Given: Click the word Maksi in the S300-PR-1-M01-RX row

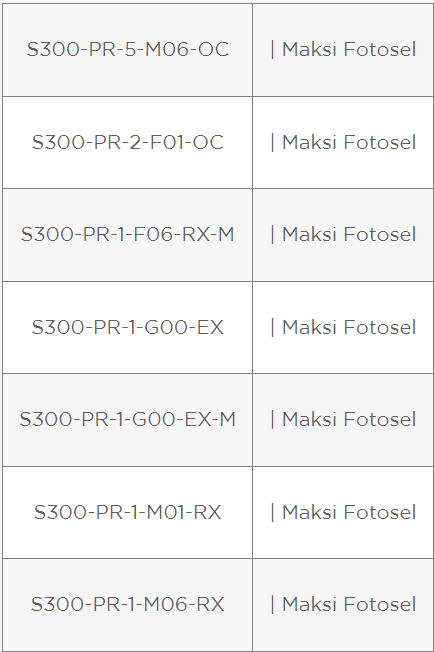Looking at the screenshot, I should 309,512.
